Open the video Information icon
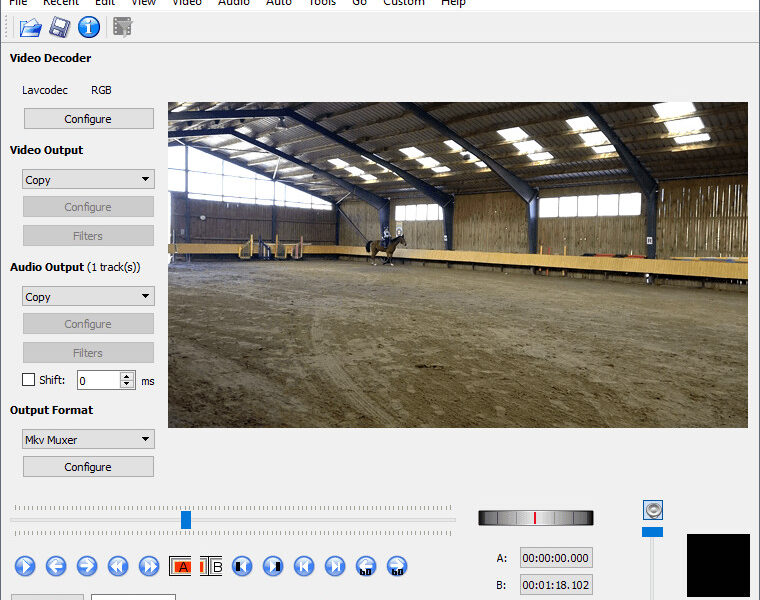Viewport: 760px width, 600px height. (89, 27)
